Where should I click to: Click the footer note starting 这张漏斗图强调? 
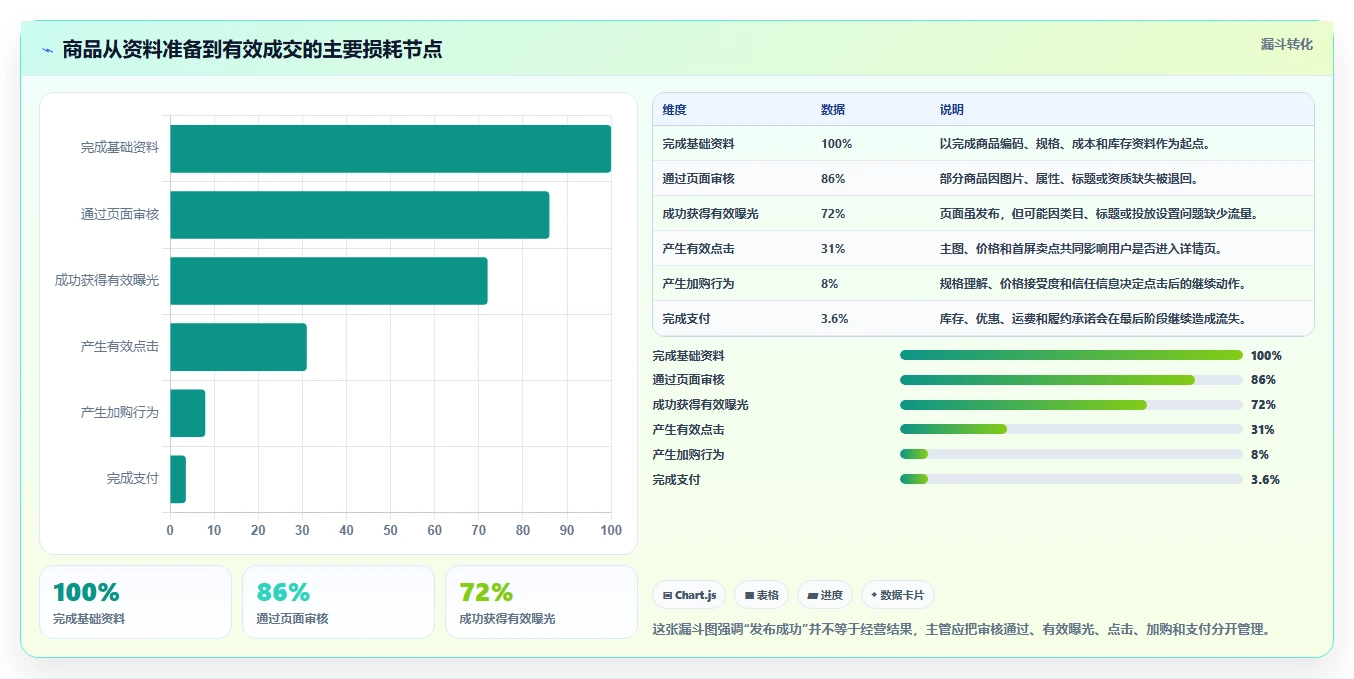point(961,629)
